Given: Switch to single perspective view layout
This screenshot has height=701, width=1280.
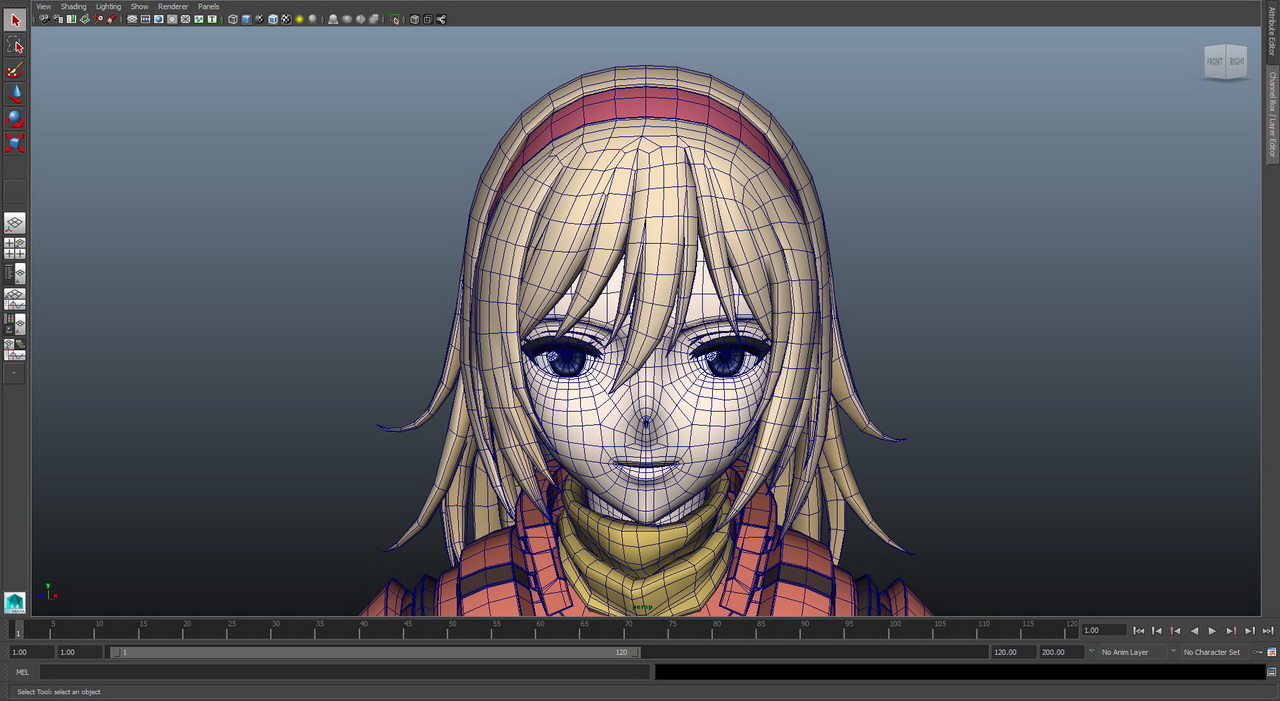Looking at the screenshot, I should [15, 223].
